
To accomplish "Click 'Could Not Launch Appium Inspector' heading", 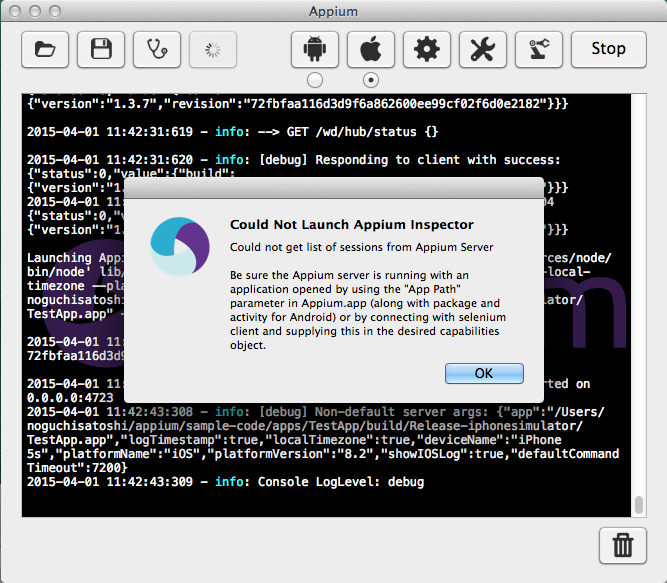I will point(352,225).
